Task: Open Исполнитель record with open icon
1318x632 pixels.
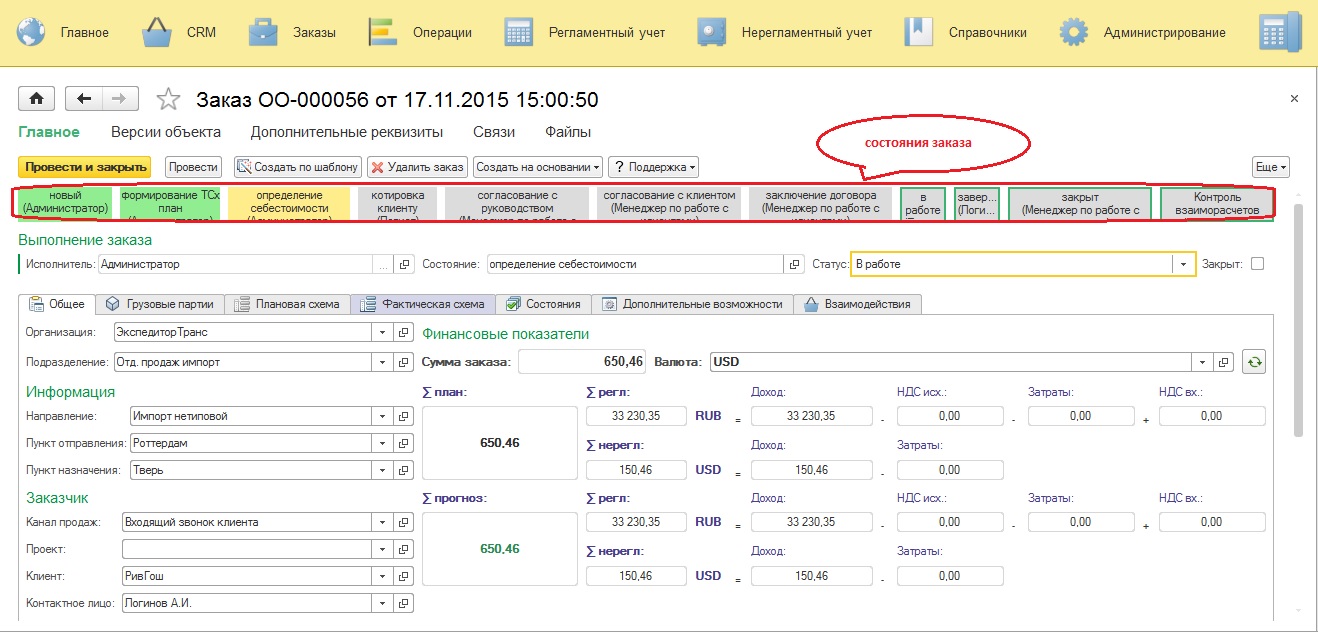Action: point(405,264)
